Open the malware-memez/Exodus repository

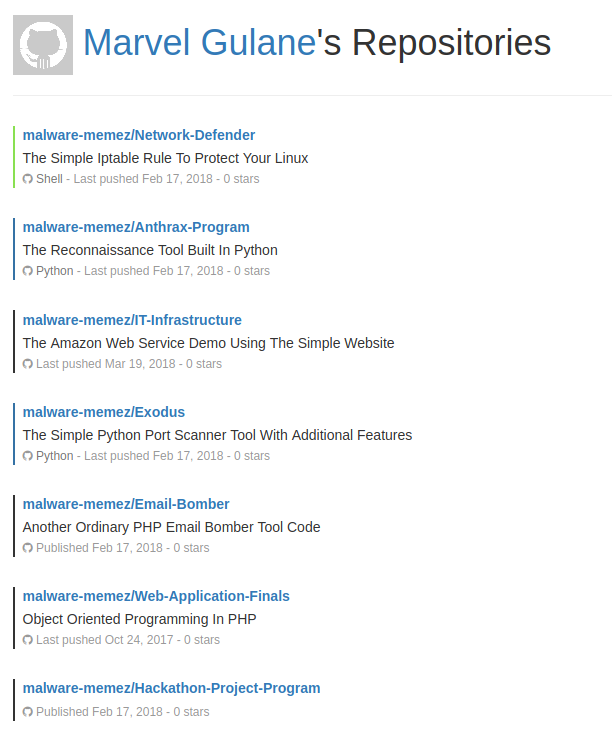104,412
